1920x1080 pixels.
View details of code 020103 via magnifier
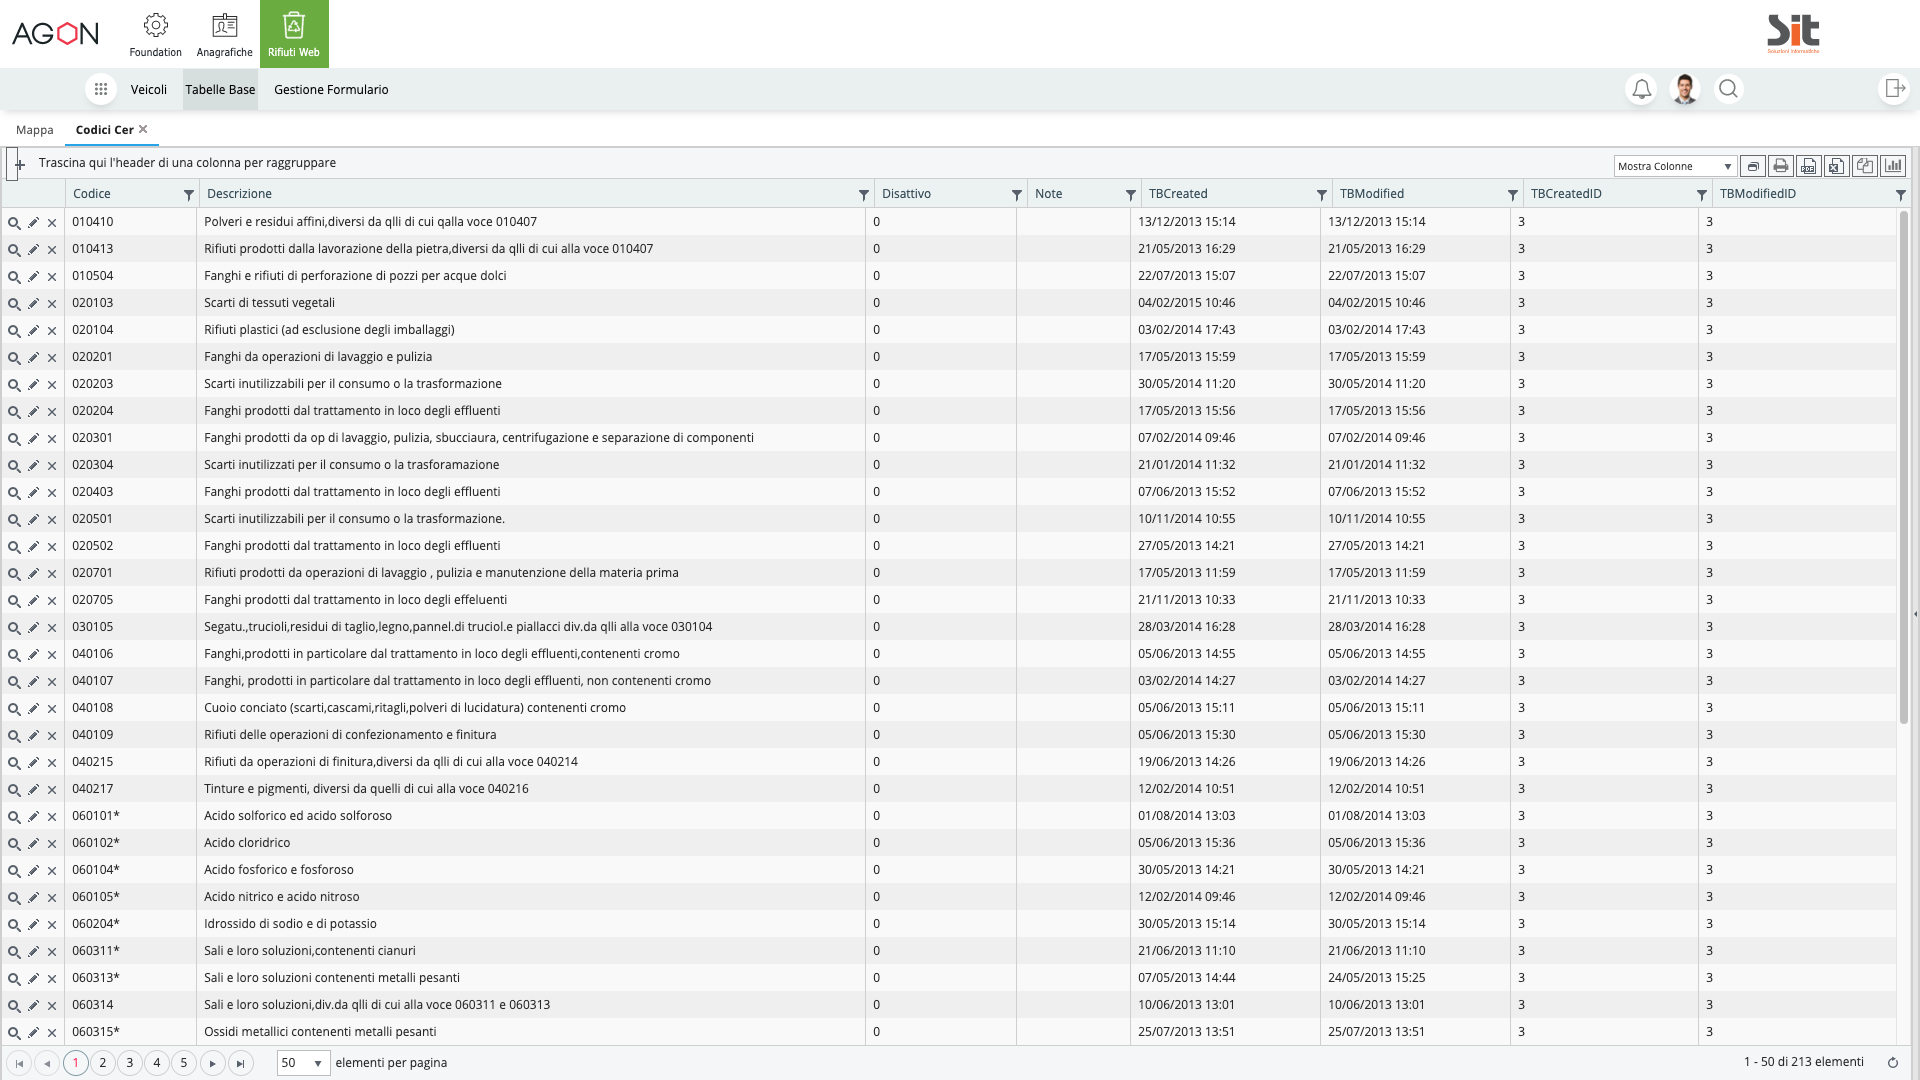pos(14,302)
